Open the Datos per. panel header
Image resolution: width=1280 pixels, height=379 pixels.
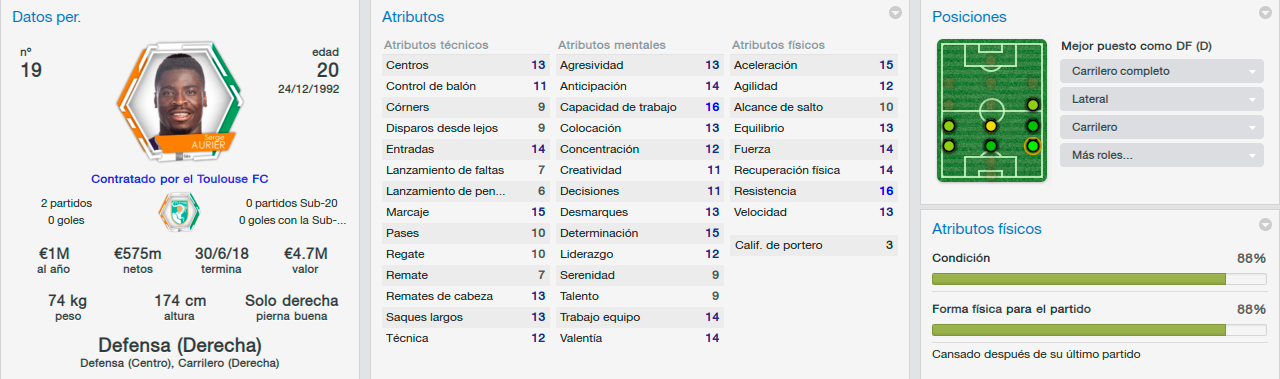coord(47,17)
